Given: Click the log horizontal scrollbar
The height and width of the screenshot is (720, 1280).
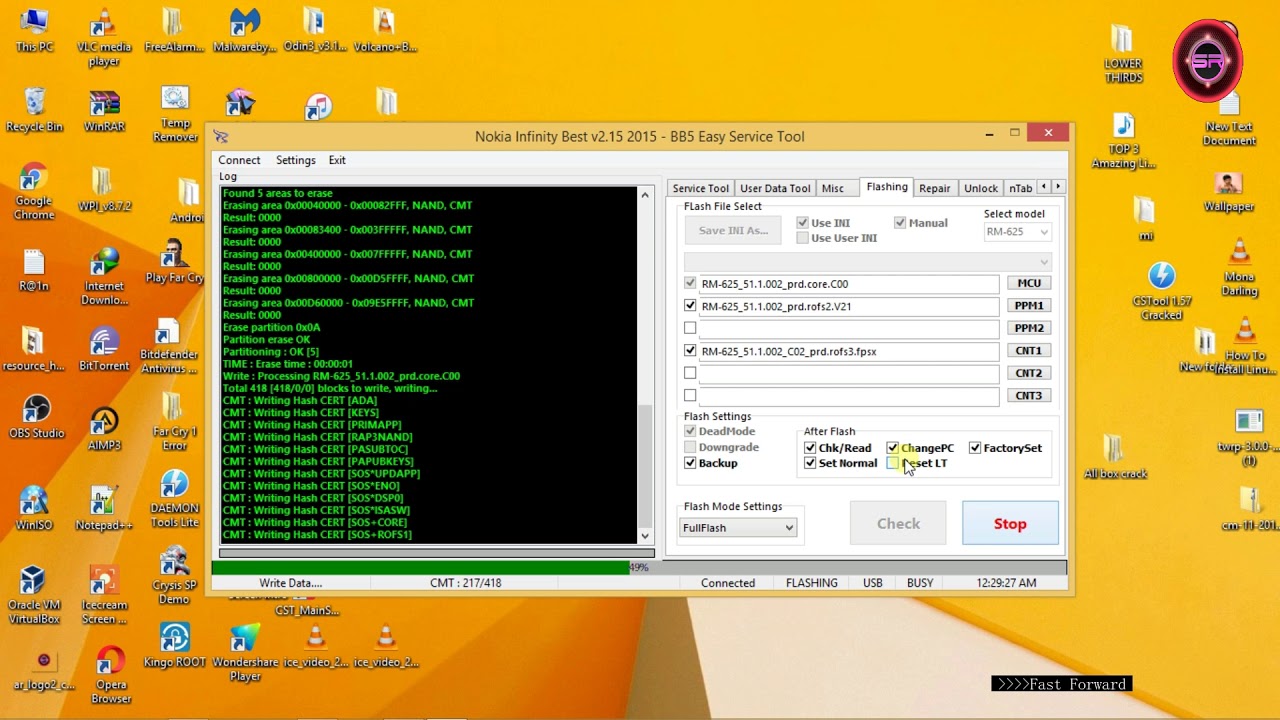Looking at the screenshot, I should (436, 552).
